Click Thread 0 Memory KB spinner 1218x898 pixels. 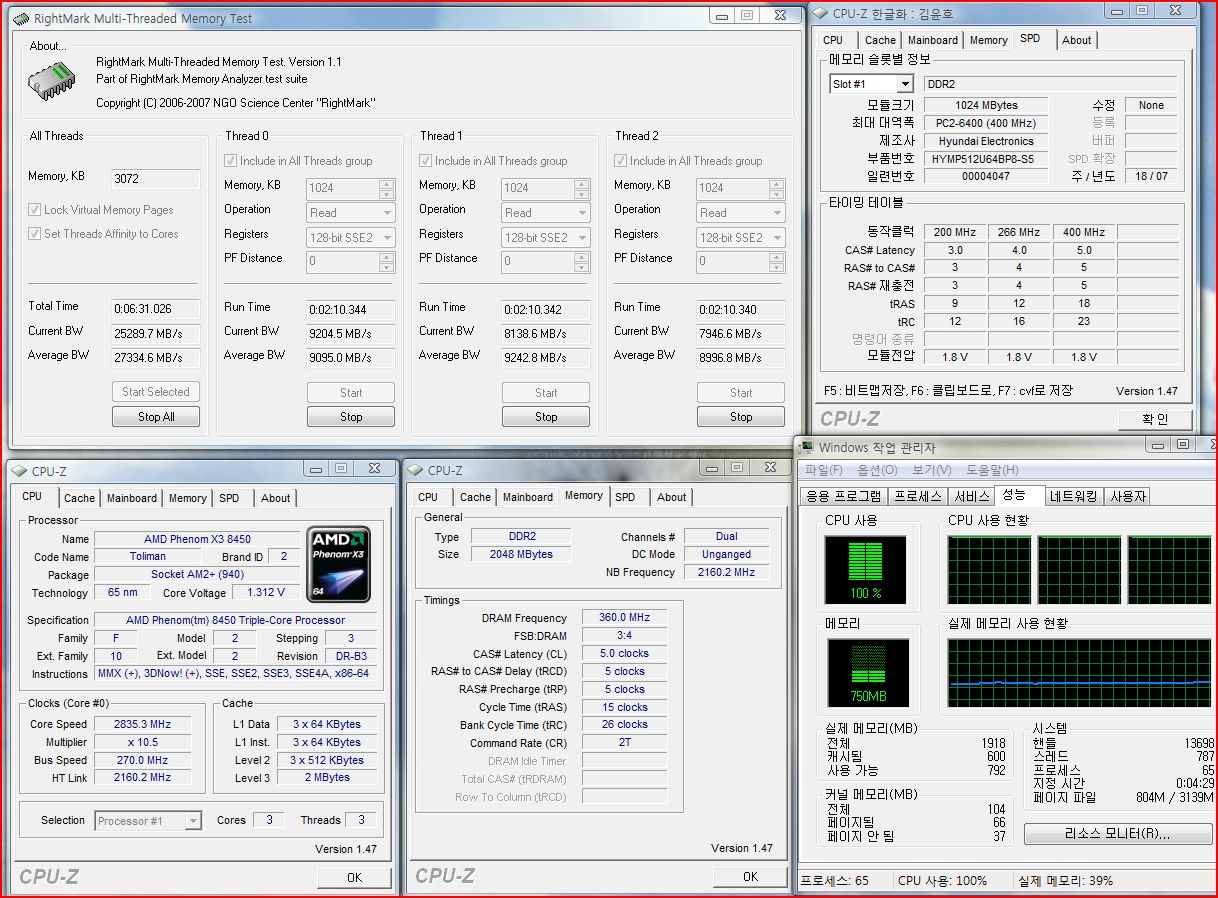387,187
